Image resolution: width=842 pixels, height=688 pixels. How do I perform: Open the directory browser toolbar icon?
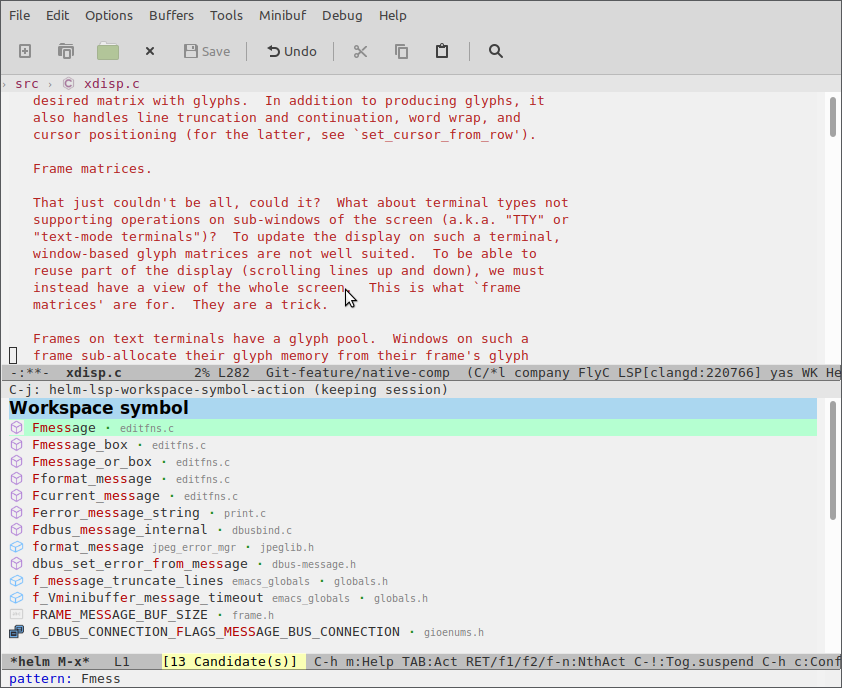point(66,51)
